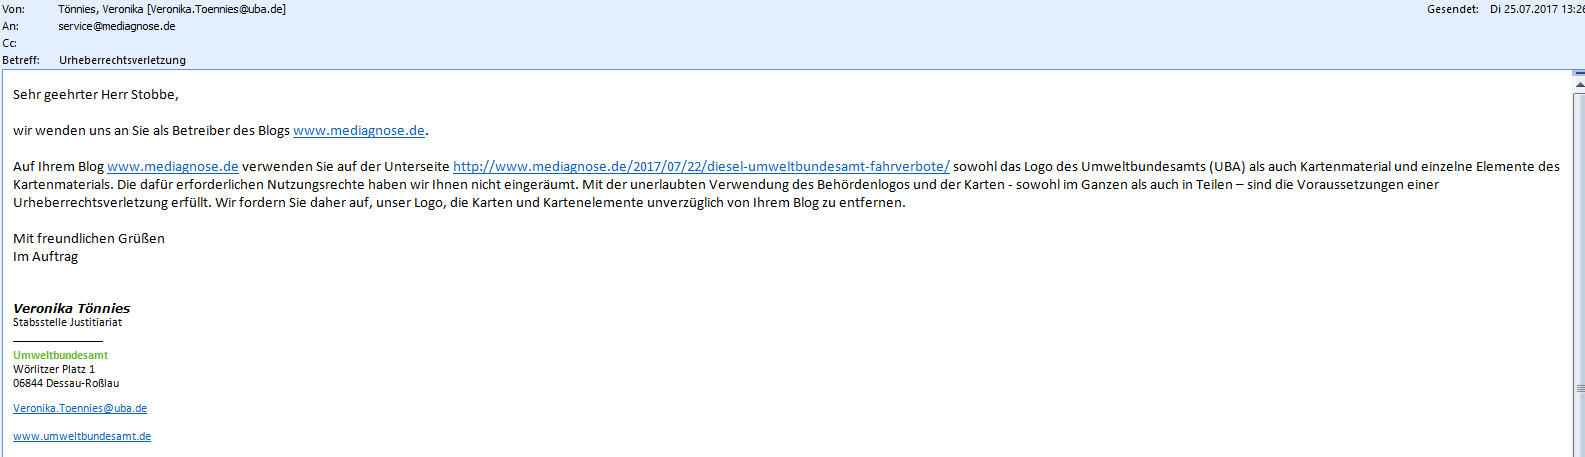Click the postal line 06844 Dessau-Roßlau

tap(66, 383)
